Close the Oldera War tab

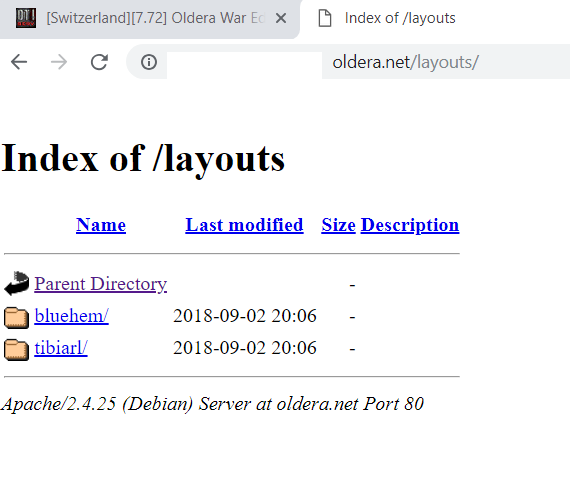click(x=281, y=18)
